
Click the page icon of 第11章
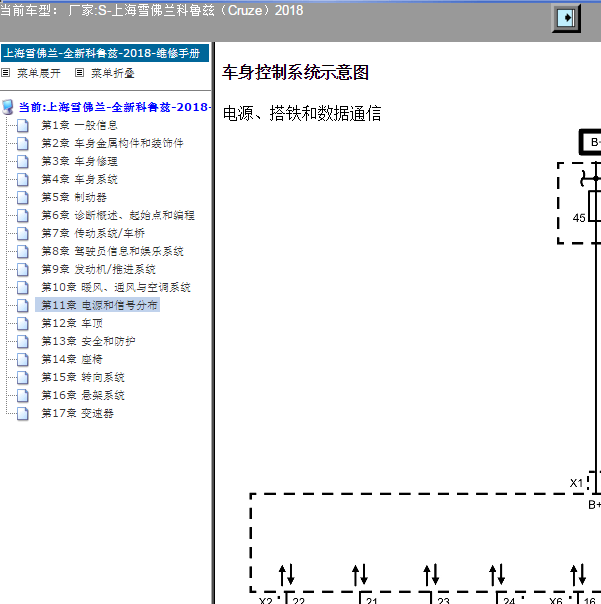[x=23, y=305]
